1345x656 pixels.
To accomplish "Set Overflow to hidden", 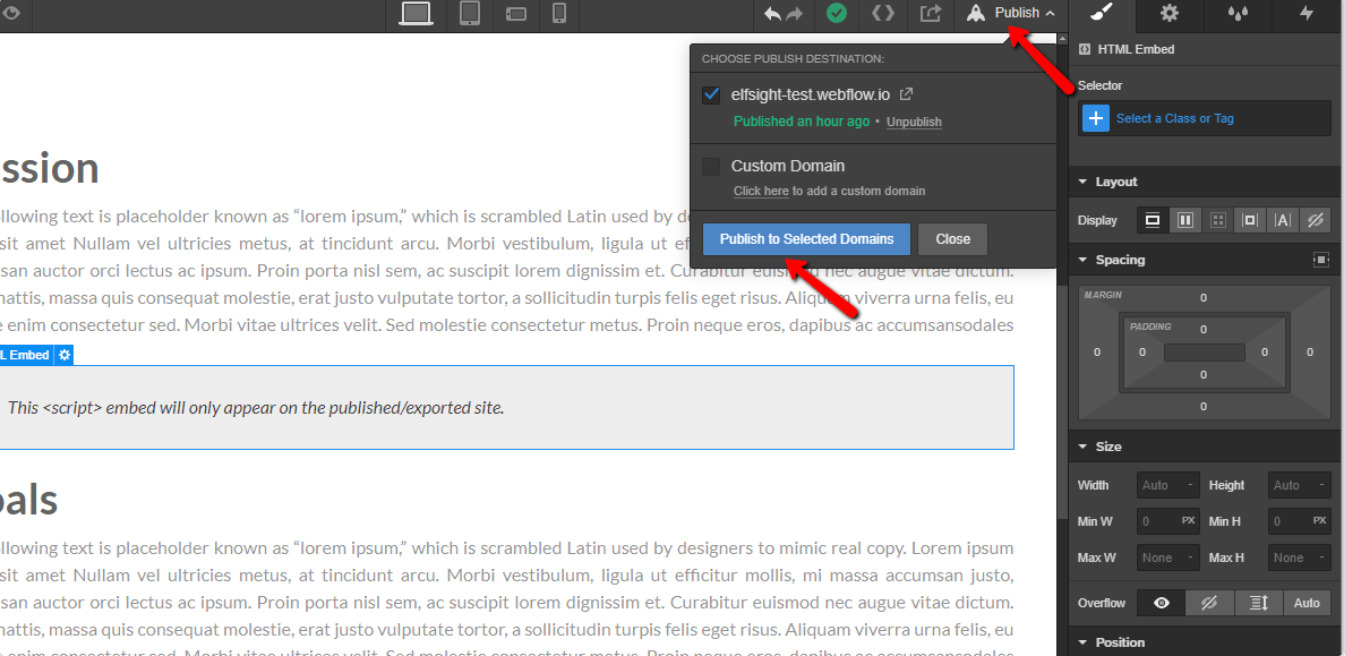I will (1210, 602).
